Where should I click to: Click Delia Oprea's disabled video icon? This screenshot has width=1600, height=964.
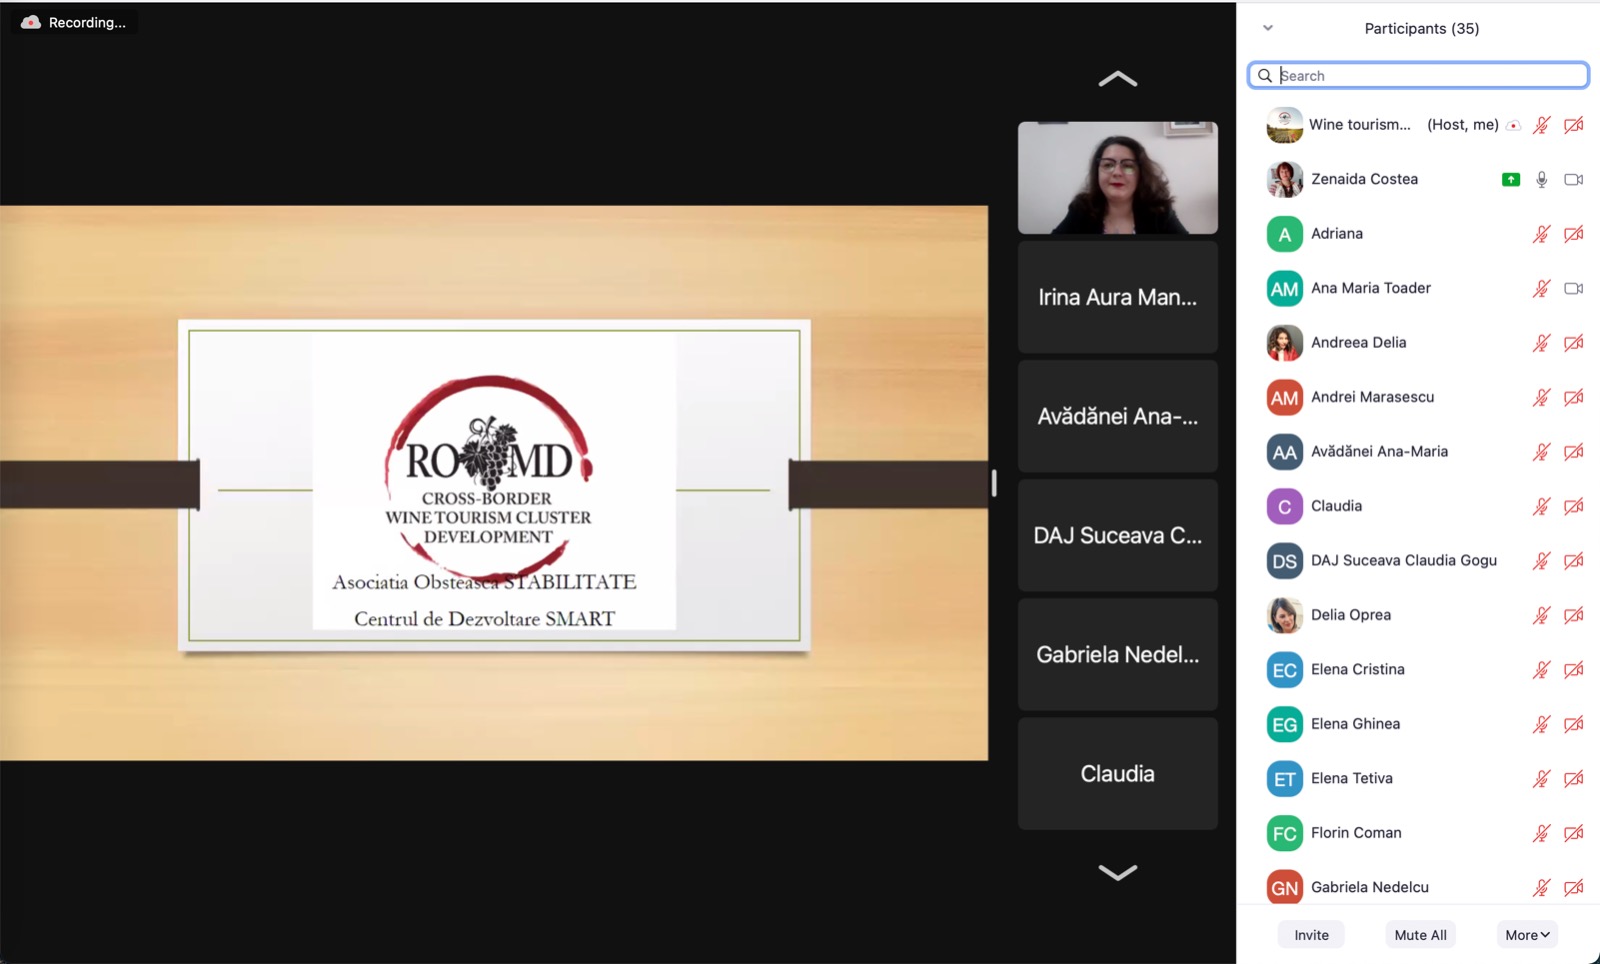(1573, 615)
